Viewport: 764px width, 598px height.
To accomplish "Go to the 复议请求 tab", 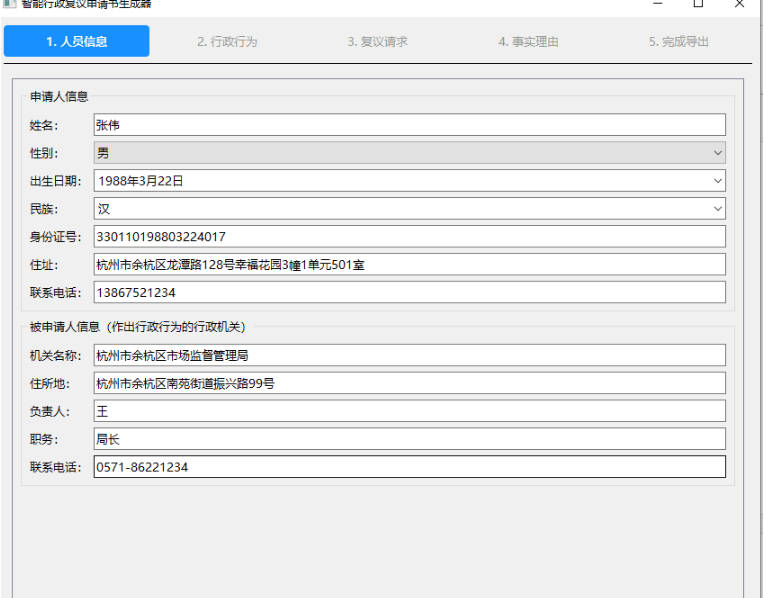I will pyautogui.click(x=377, y=42).
